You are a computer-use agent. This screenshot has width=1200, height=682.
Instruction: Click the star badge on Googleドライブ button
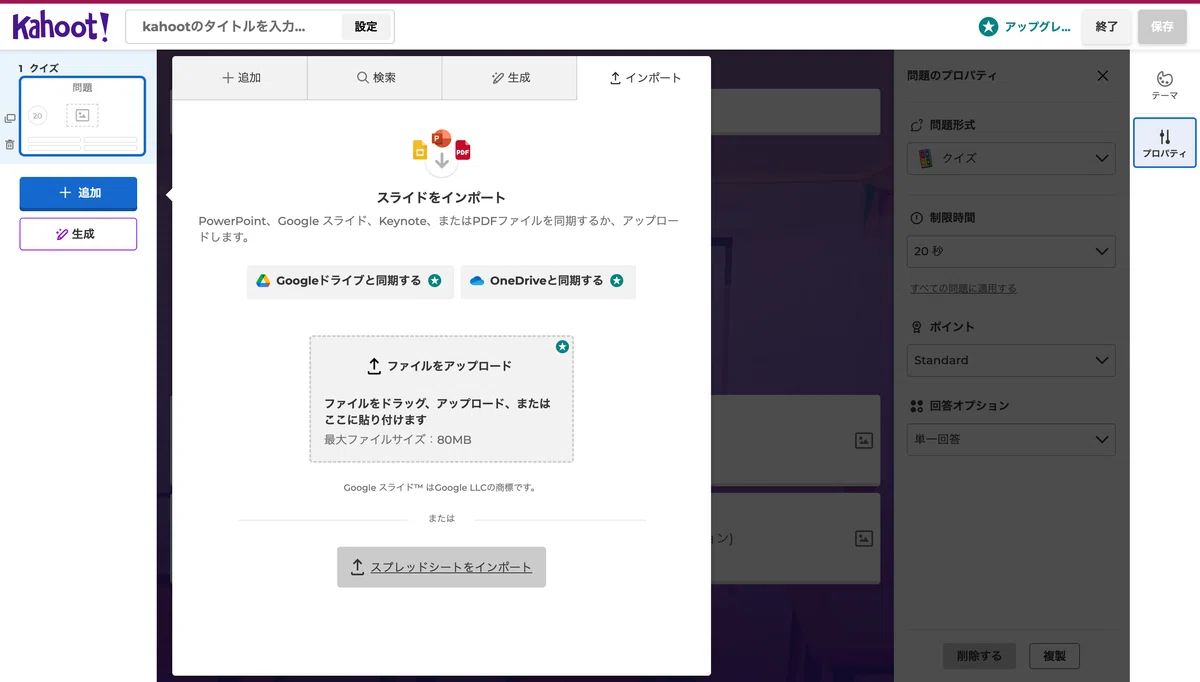[x=435, y=281]
